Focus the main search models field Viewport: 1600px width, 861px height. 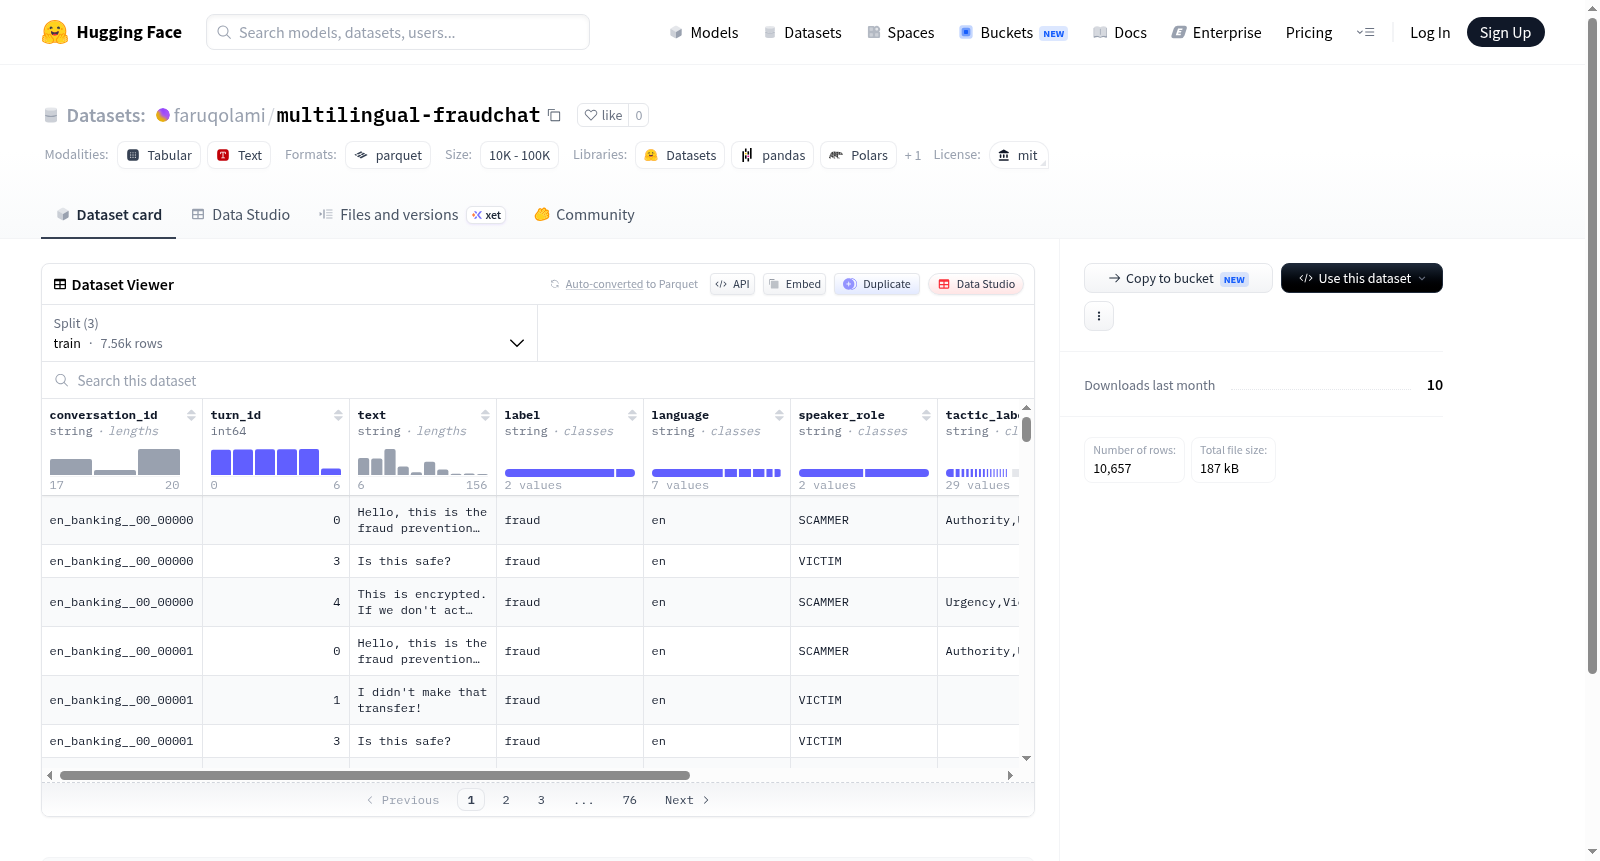398,32
